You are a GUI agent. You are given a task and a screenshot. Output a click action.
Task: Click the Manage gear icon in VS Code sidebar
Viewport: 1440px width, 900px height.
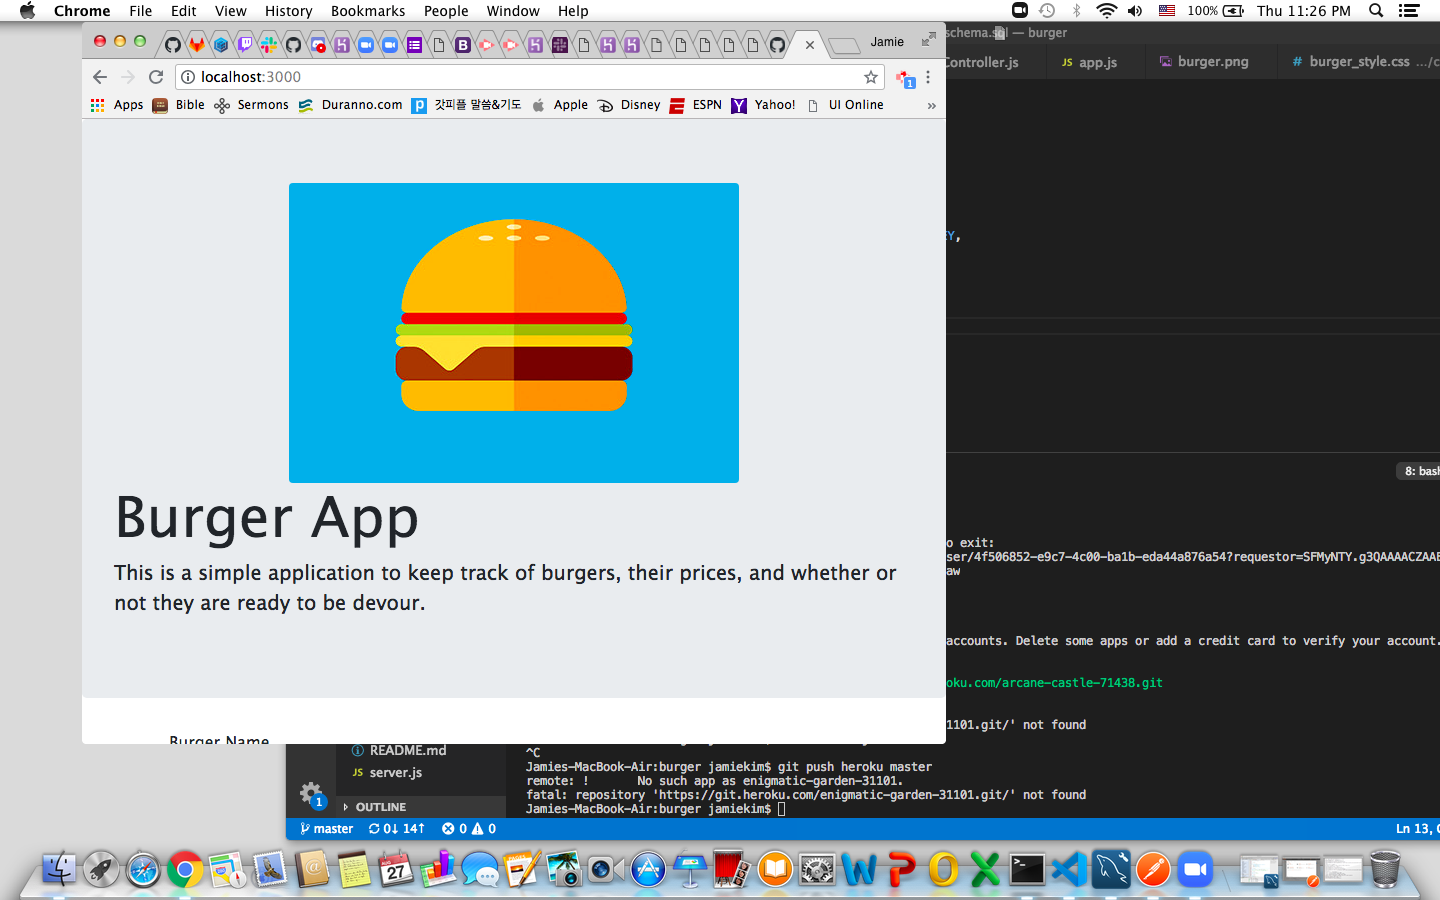click(311, 791)
